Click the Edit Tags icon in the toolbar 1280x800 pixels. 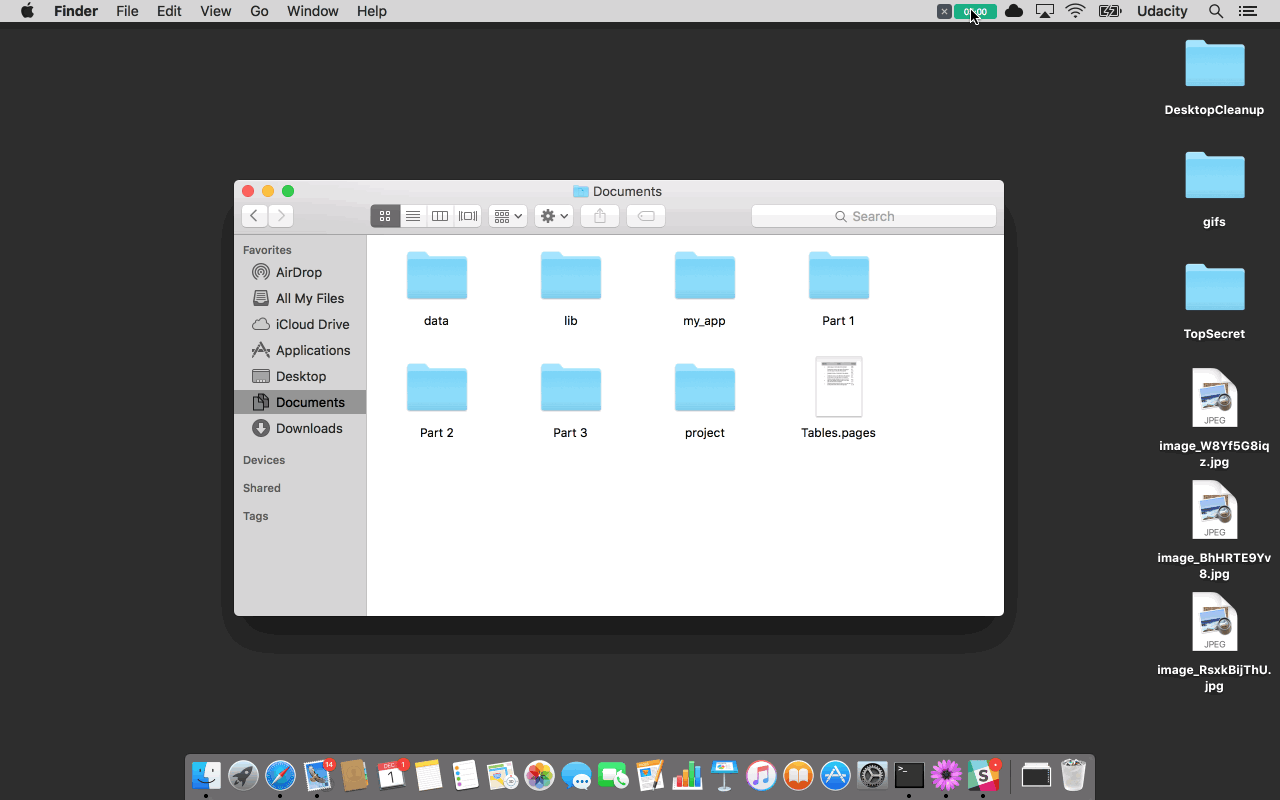pyautogui.click(x=645, y=215)
